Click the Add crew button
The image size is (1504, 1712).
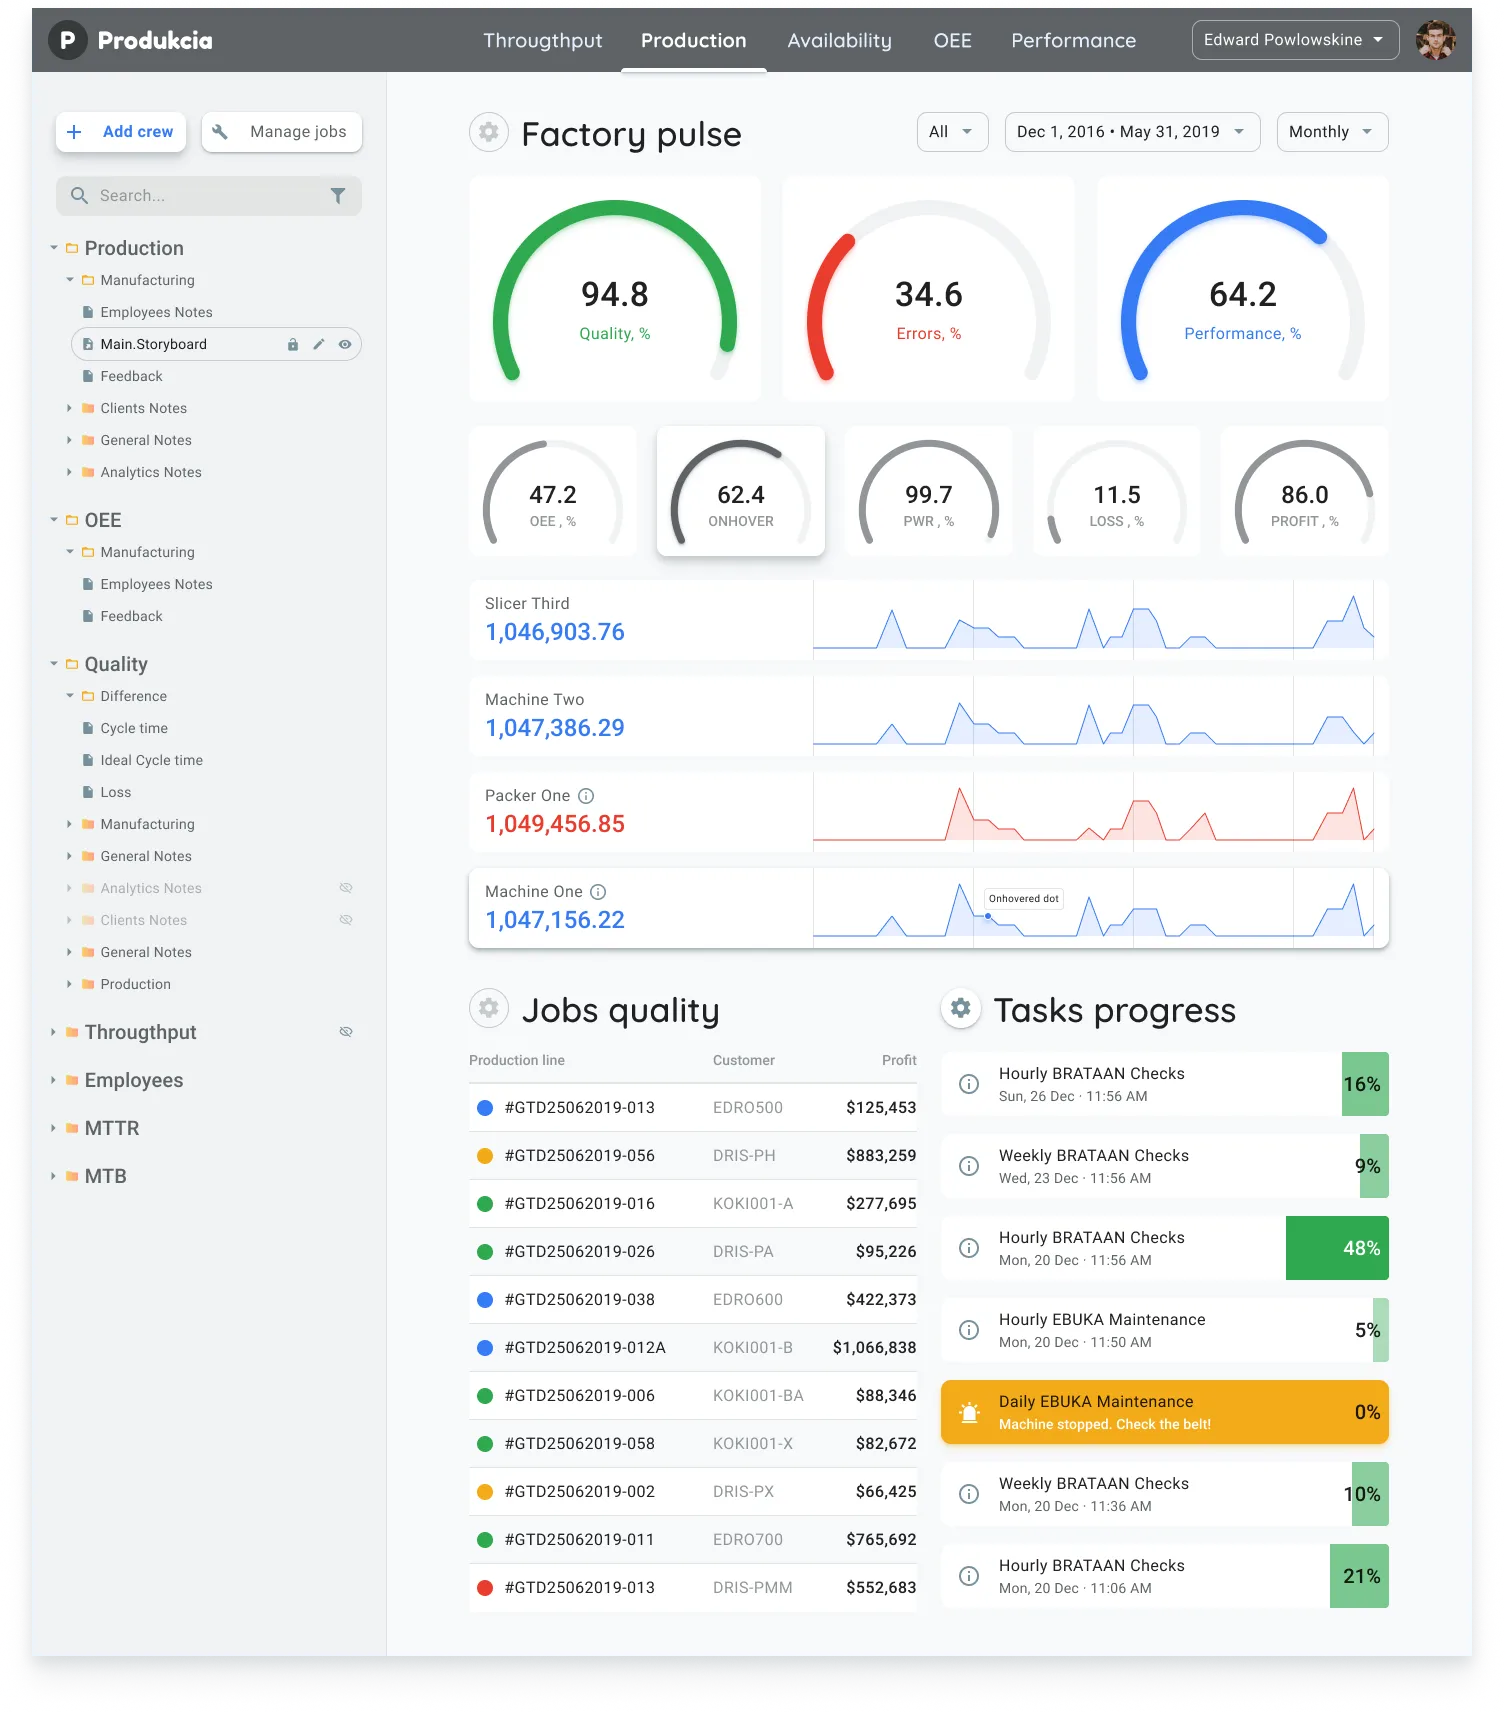[121, 132]
